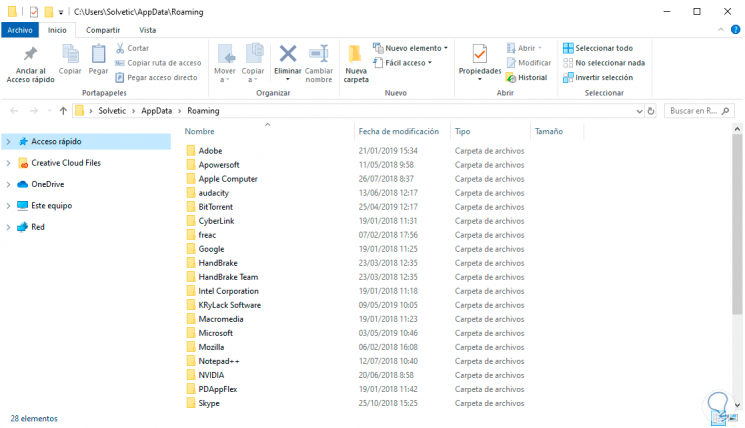Click the refresh button beside address bar
The height and width of the screenshot is (428, 745).
tap(651, 111)
